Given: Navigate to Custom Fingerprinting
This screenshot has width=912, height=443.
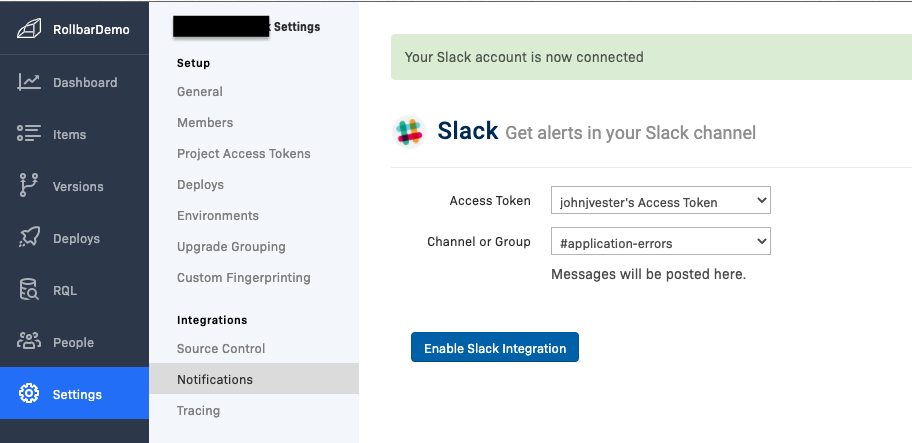Looking at the screenshot, I should coord(244,278).
